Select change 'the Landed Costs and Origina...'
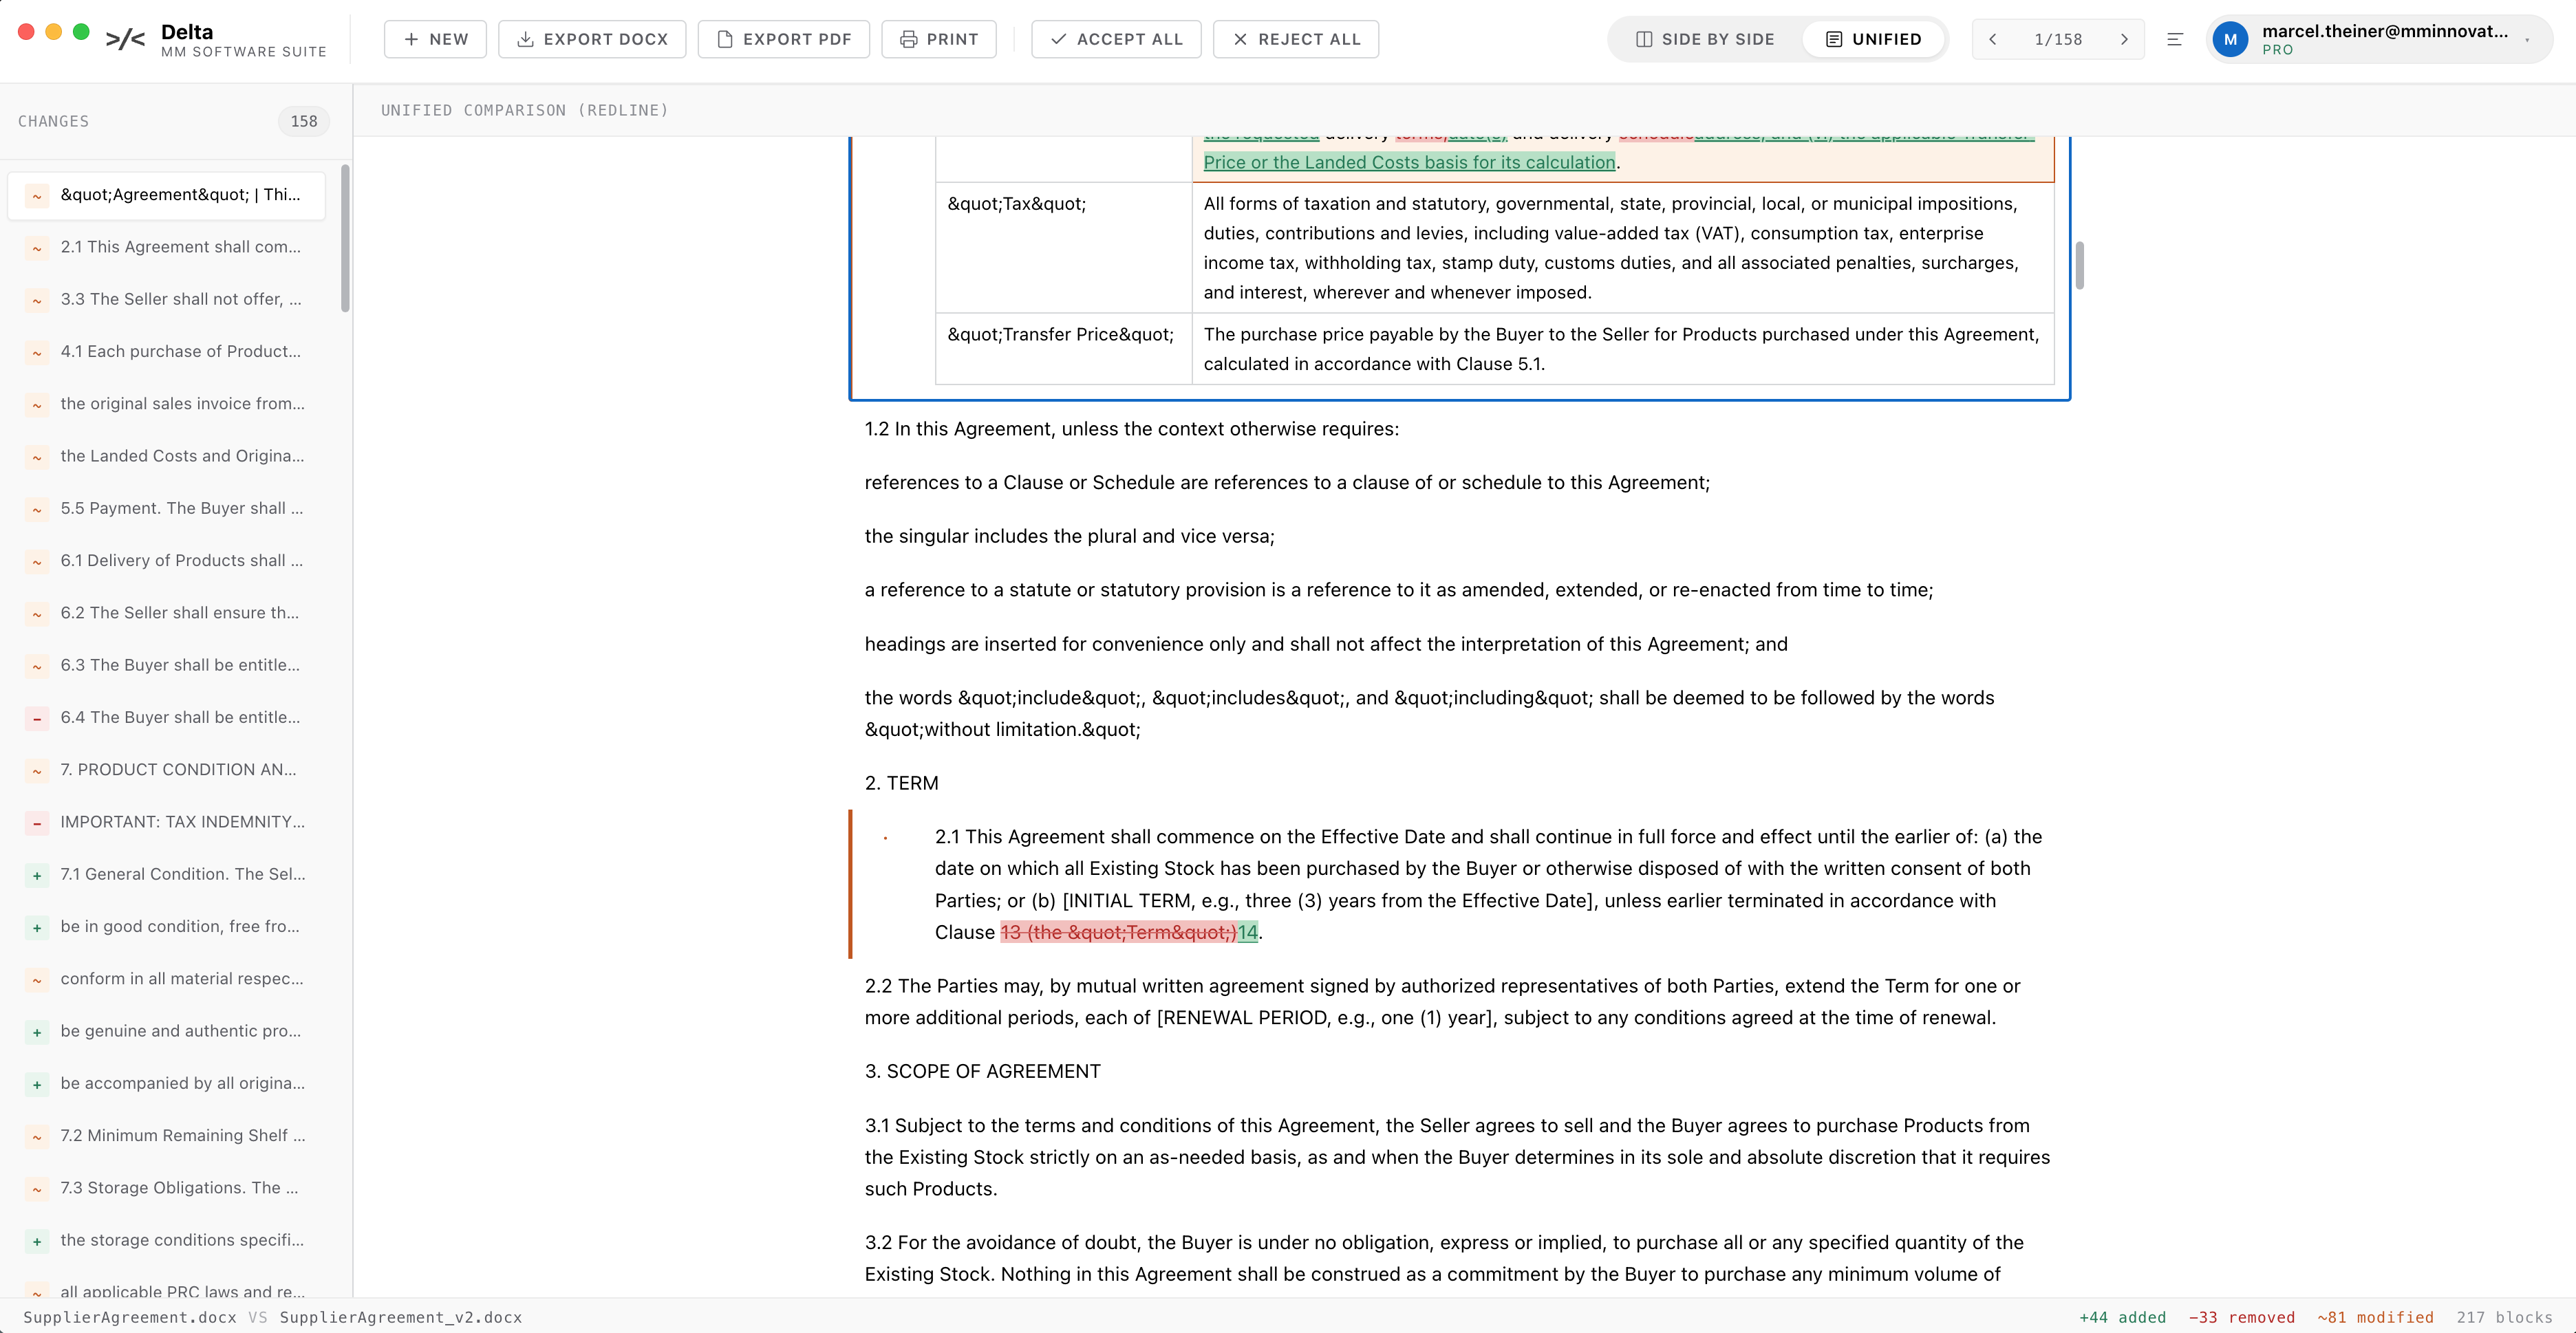 click(x=166, y=456)
